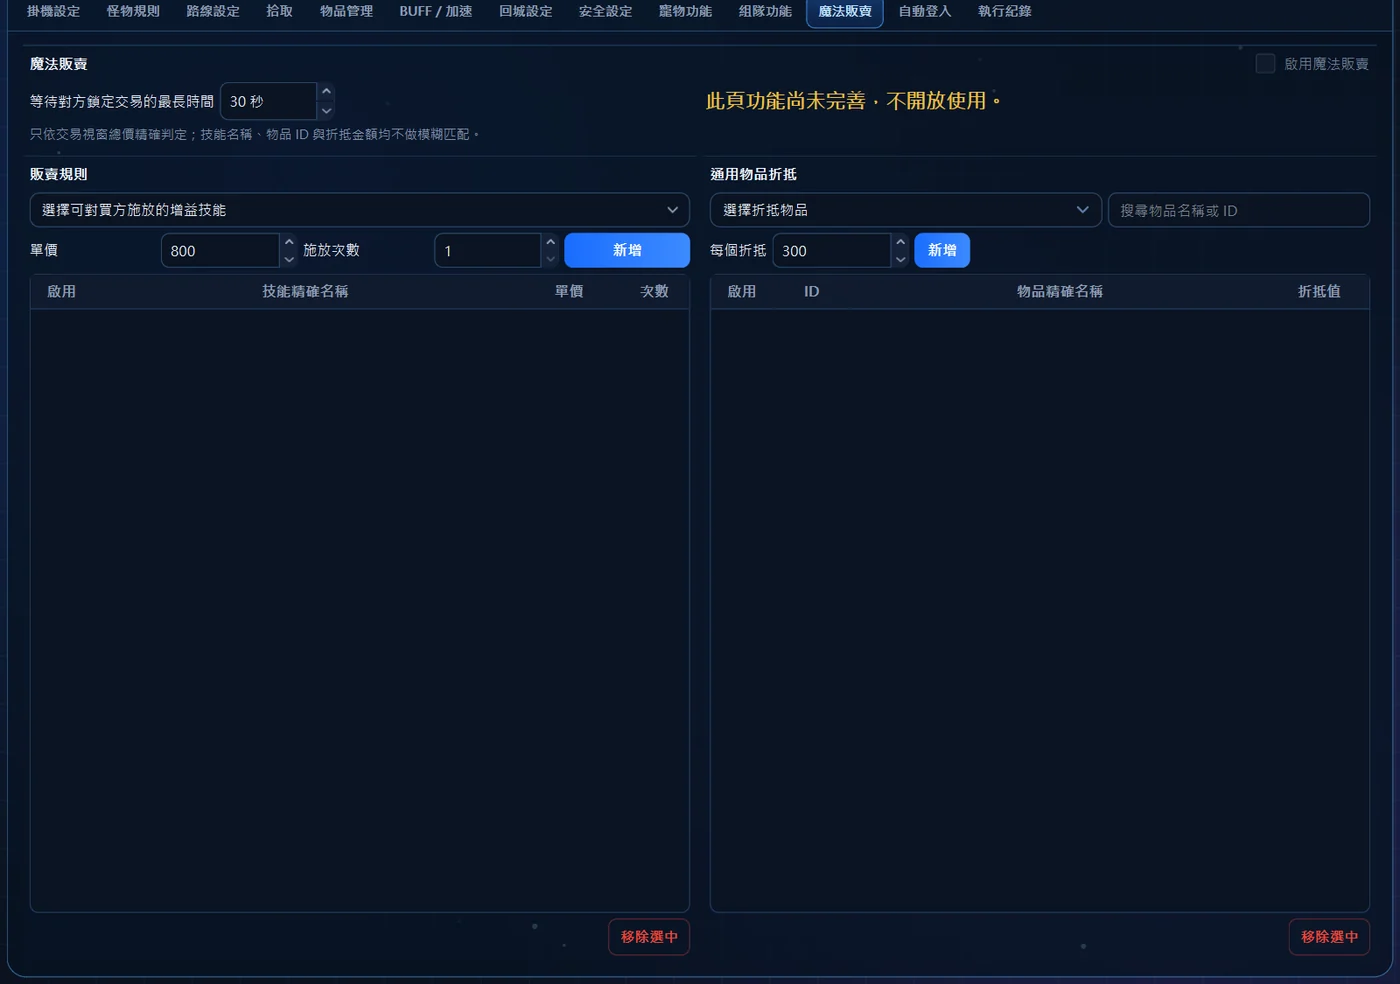The image size is (1400, 984).
Task: Click the 技能精確名稱 column header
Action: click(305, 292)
